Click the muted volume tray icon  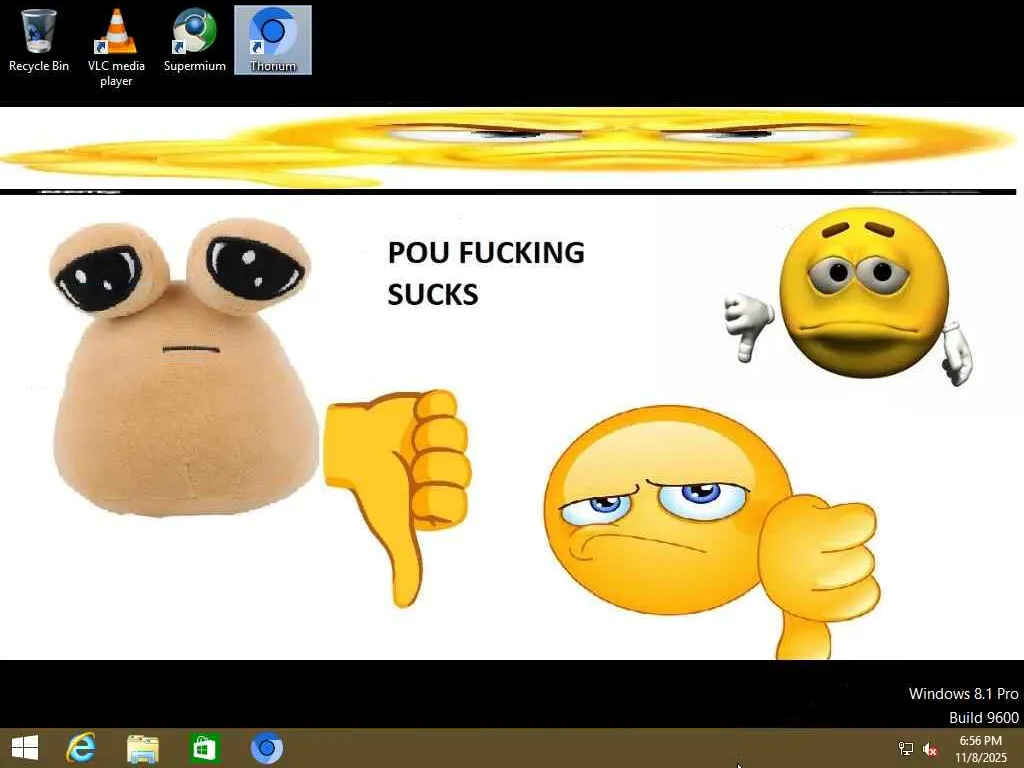[x=930, y=749]
